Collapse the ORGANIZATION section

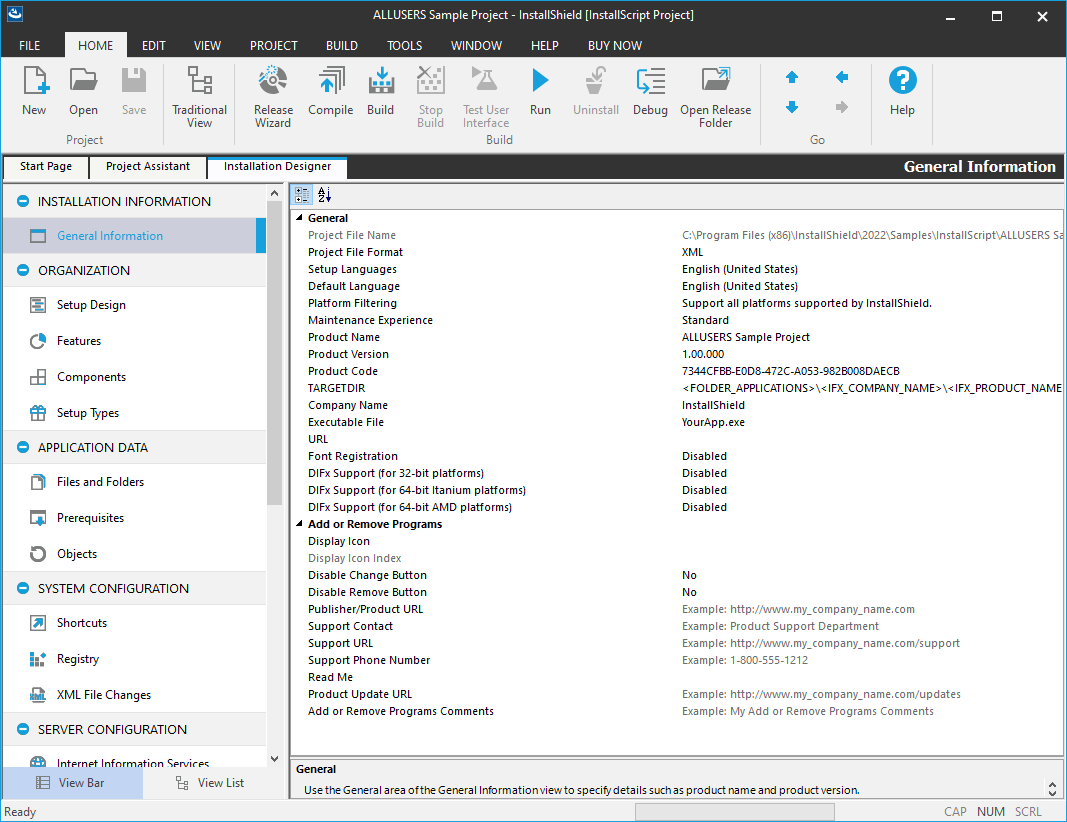click(x=21, y=270)
